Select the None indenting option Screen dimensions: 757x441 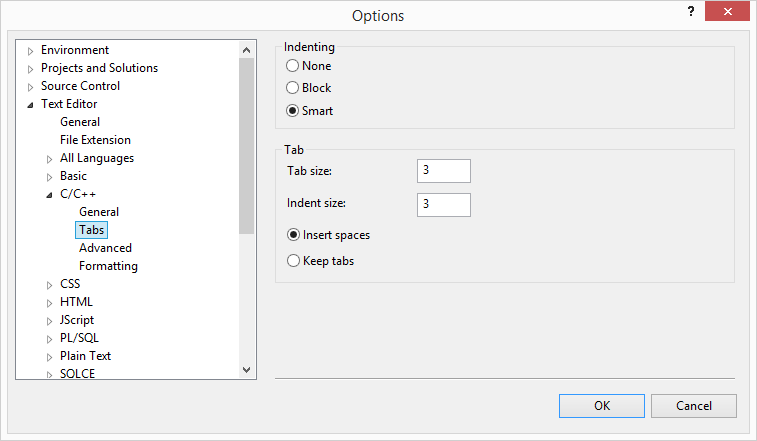pos(292,65)
